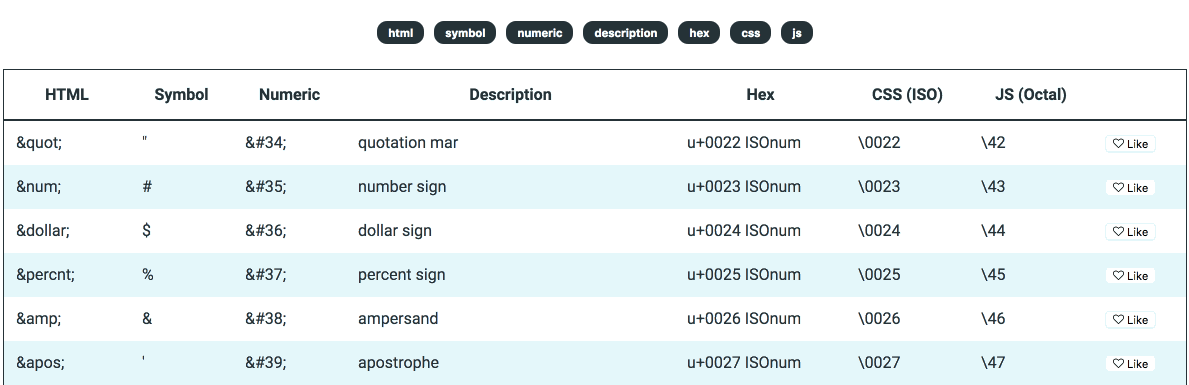Select the &percnt; HTML entity cell
1189x385 pixels.
tap(45, 274)
